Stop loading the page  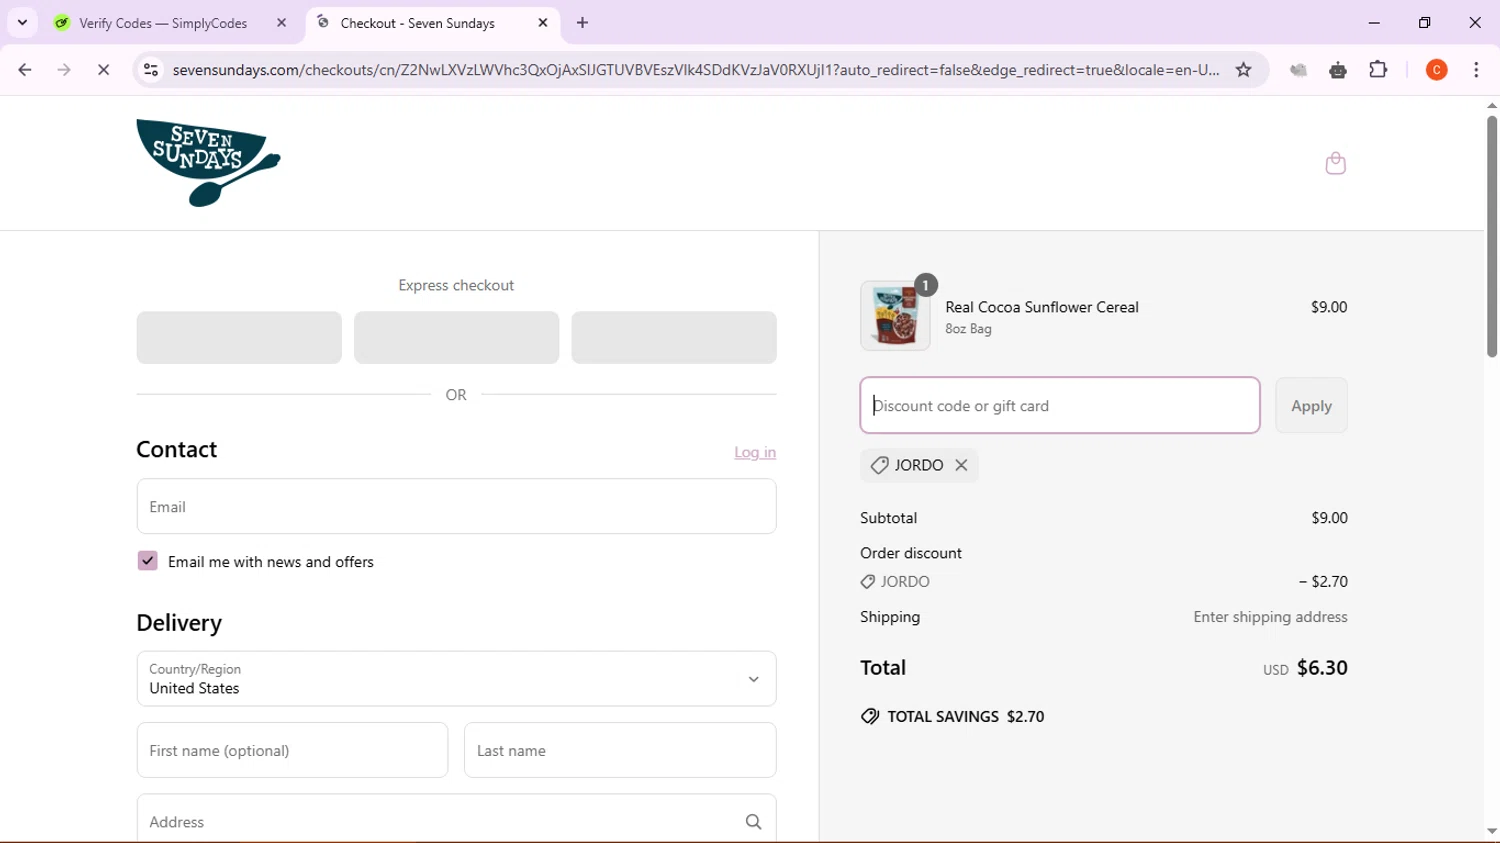coord(103,70)
